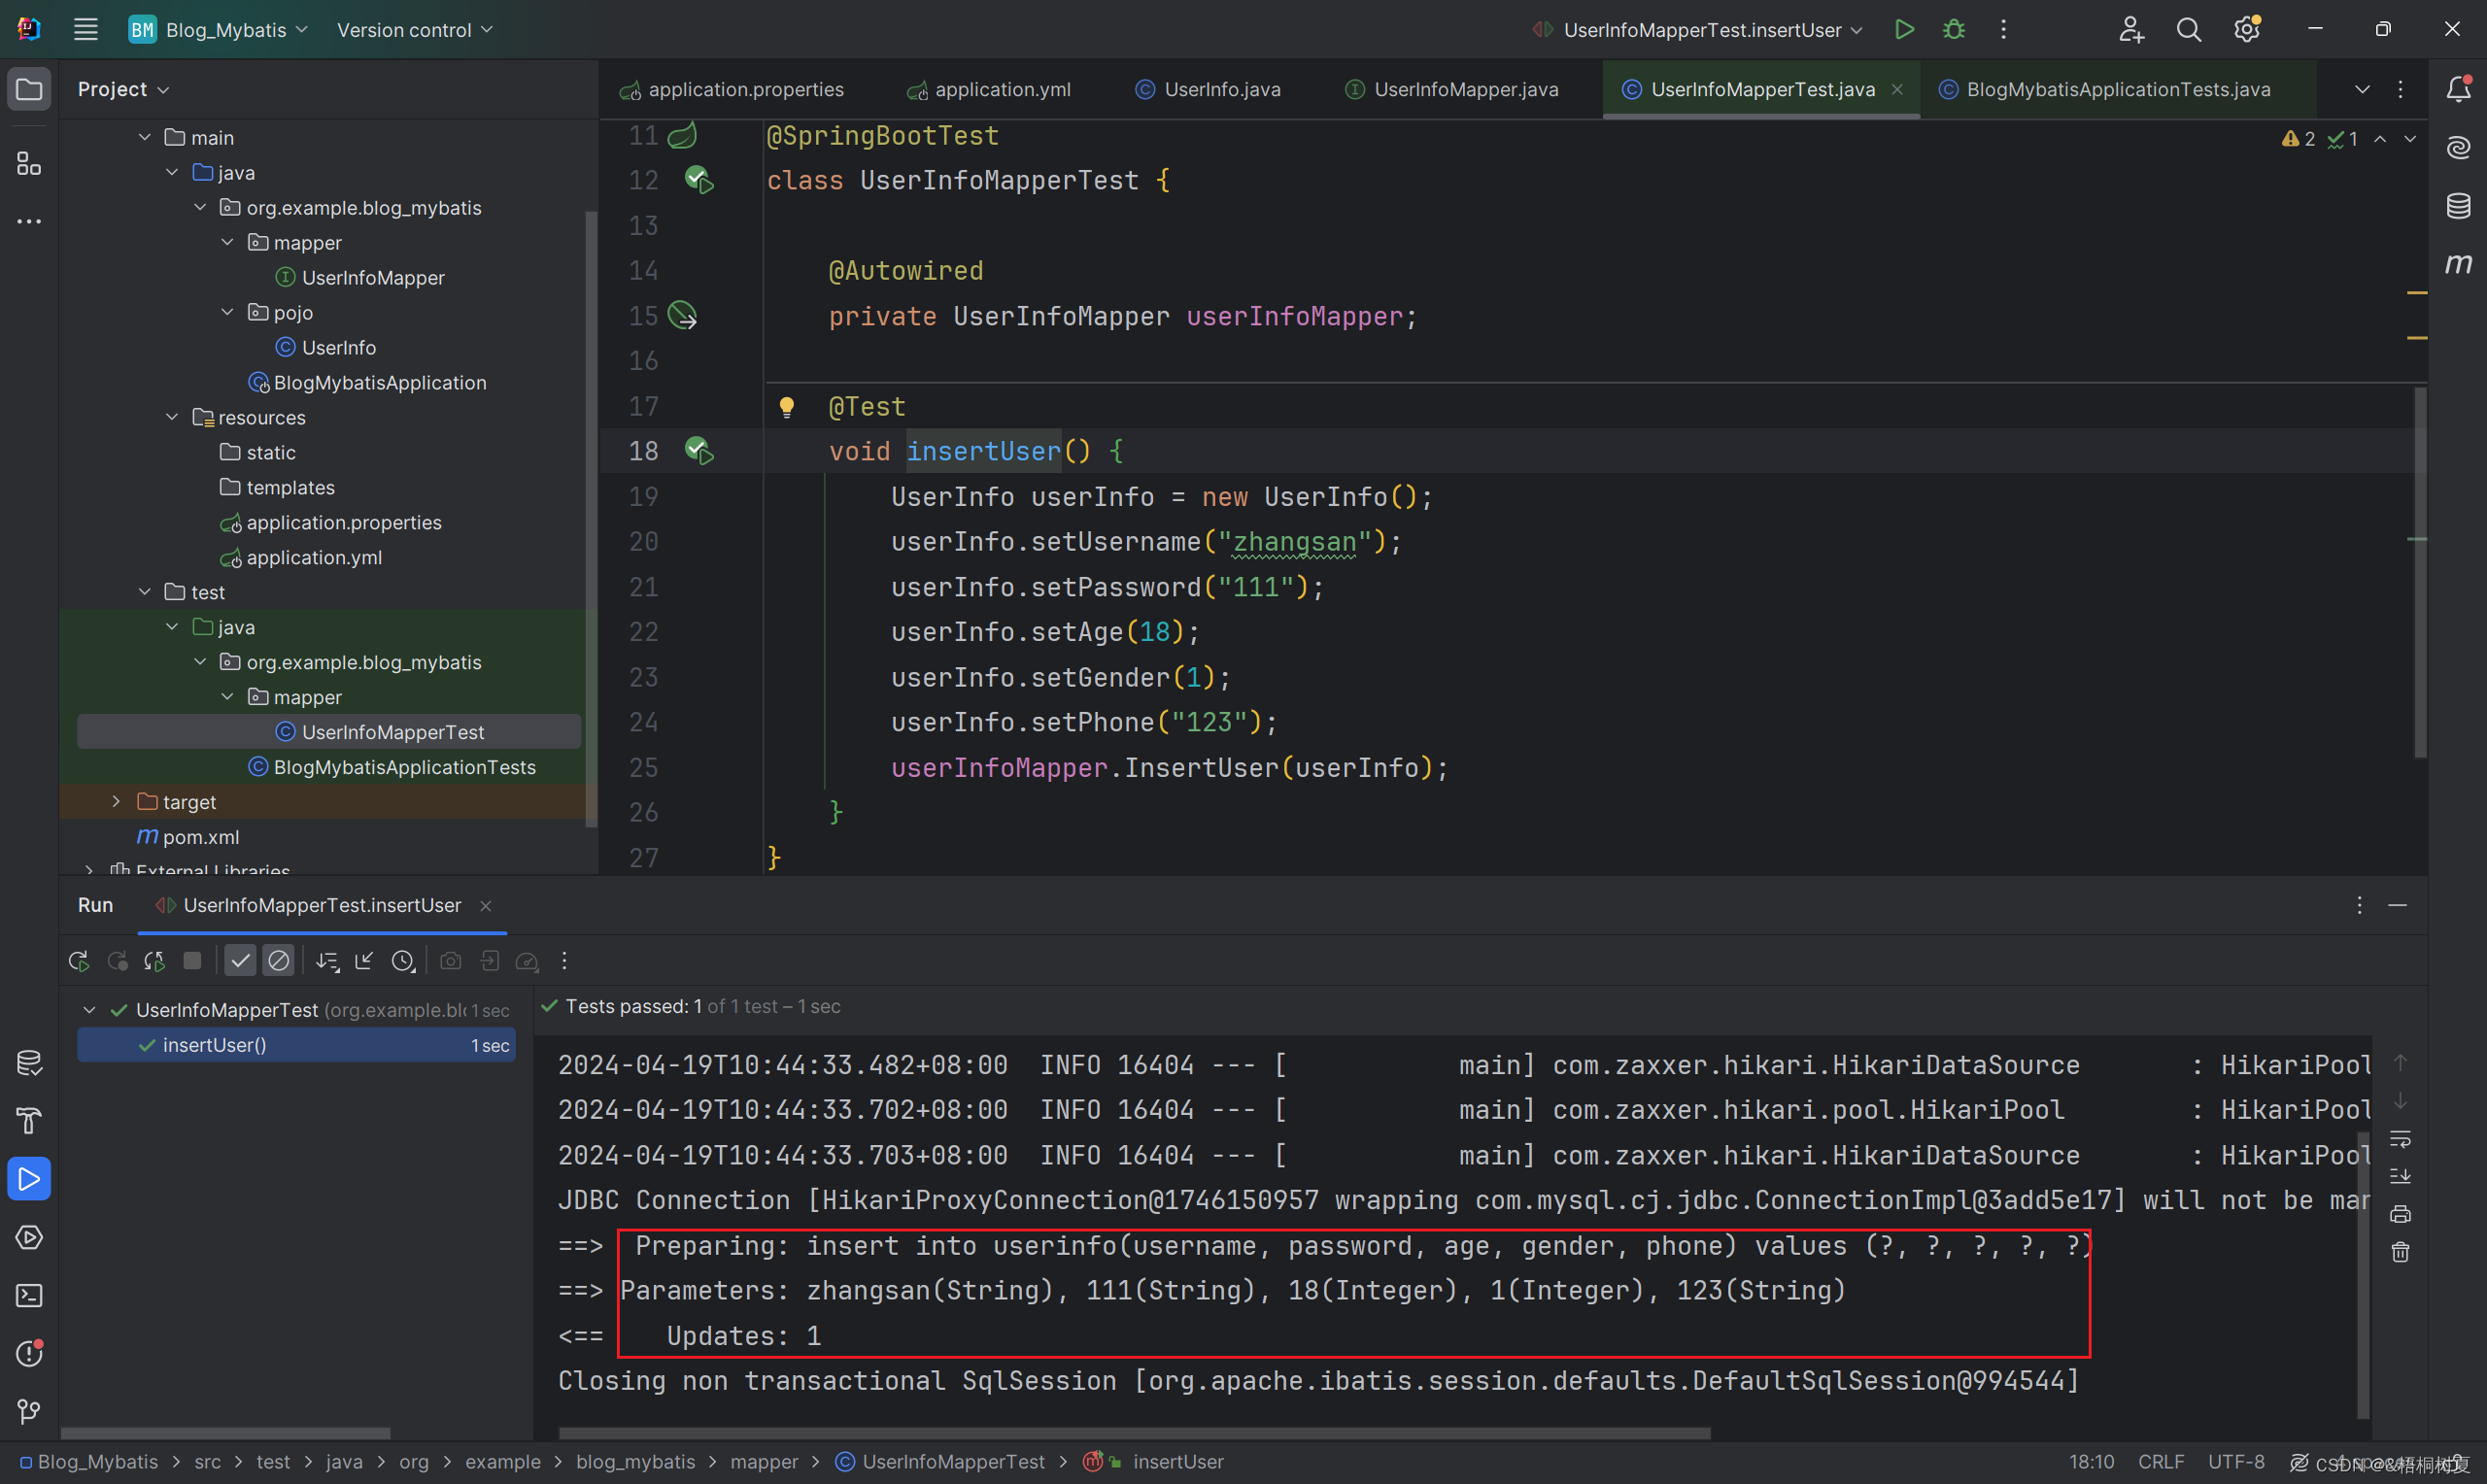The image size is (2487, 1484).
Task: Toggle the sort results icon in Run toolbar
Action: [x=326, y=961]
